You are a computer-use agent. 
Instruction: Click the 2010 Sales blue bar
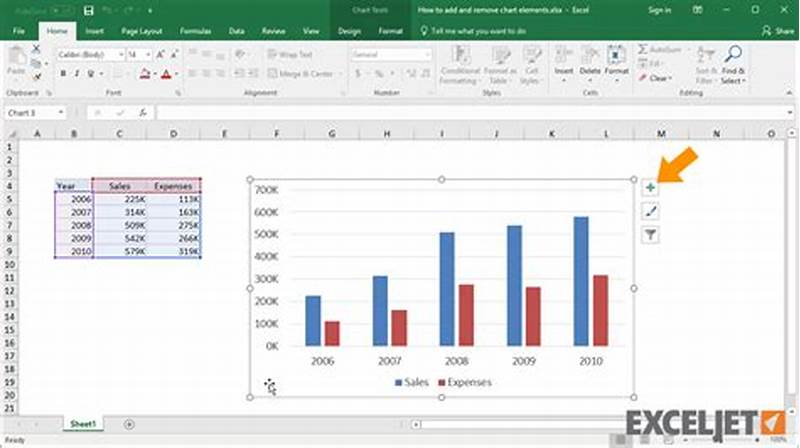[581, 281]
